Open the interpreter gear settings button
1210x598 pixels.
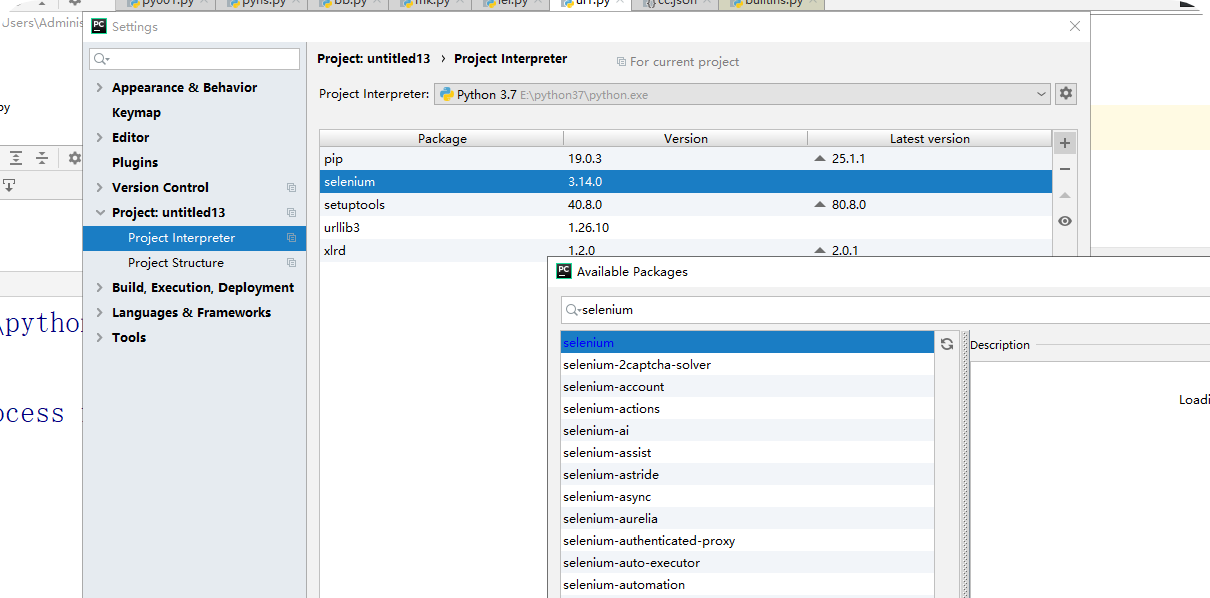[x=1066, y=93]
